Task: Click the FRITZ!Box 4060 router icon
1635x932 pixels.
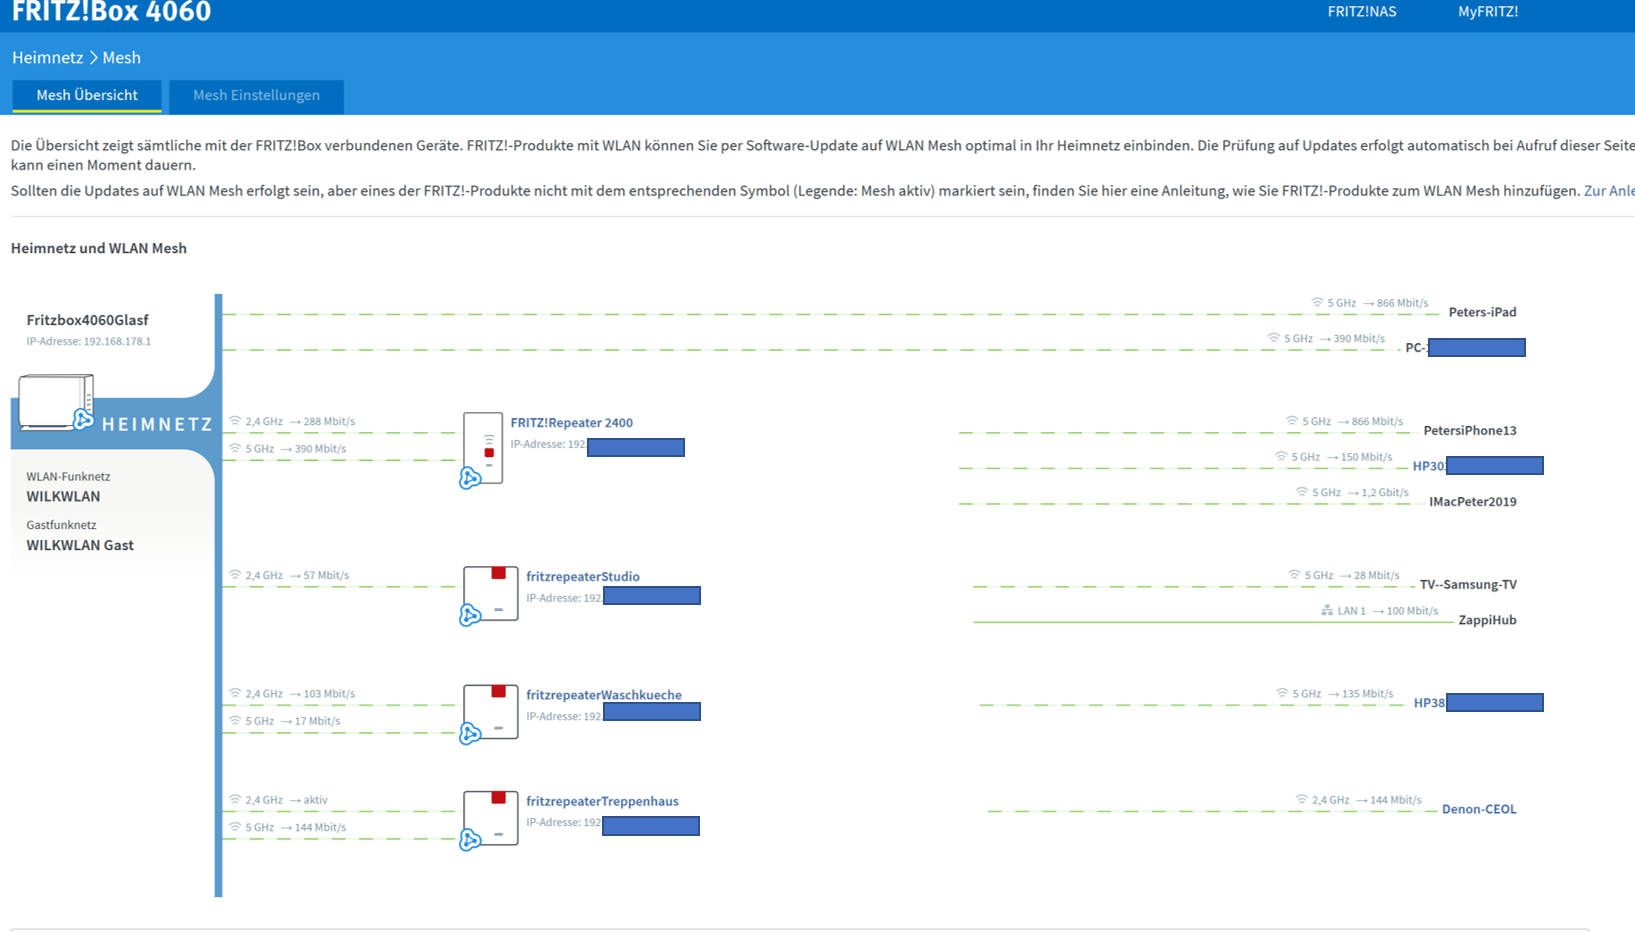Action: [x=56, y=402]
